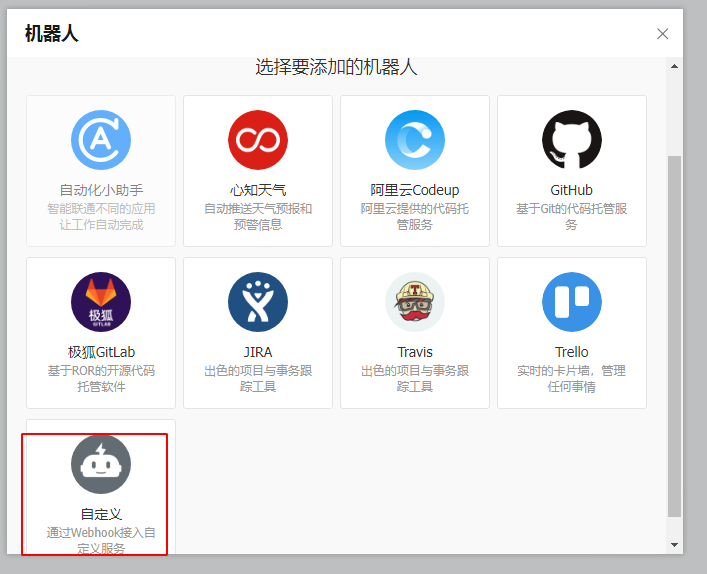The image size is (707, 574).
Task: Click the 自动化小助手 title text
Action: coord(101,190)
